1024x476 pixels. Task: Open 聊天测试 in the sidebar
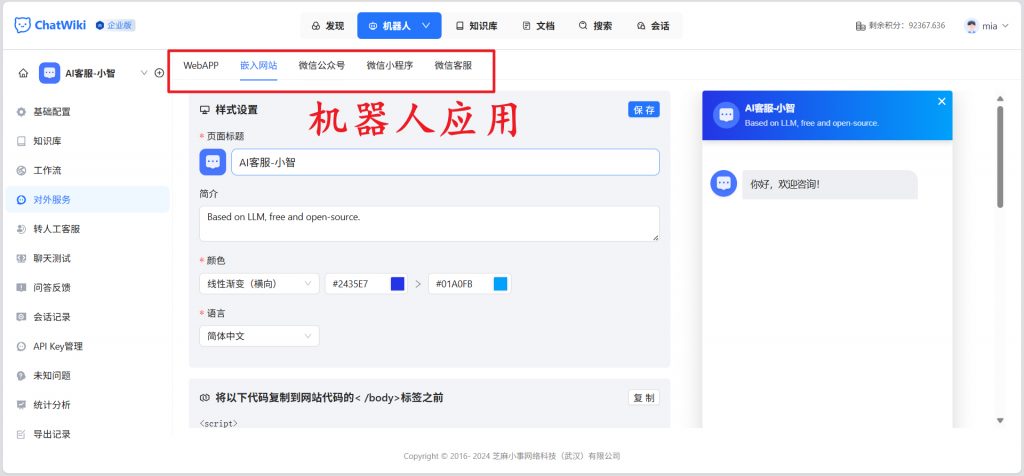(51, 258)
